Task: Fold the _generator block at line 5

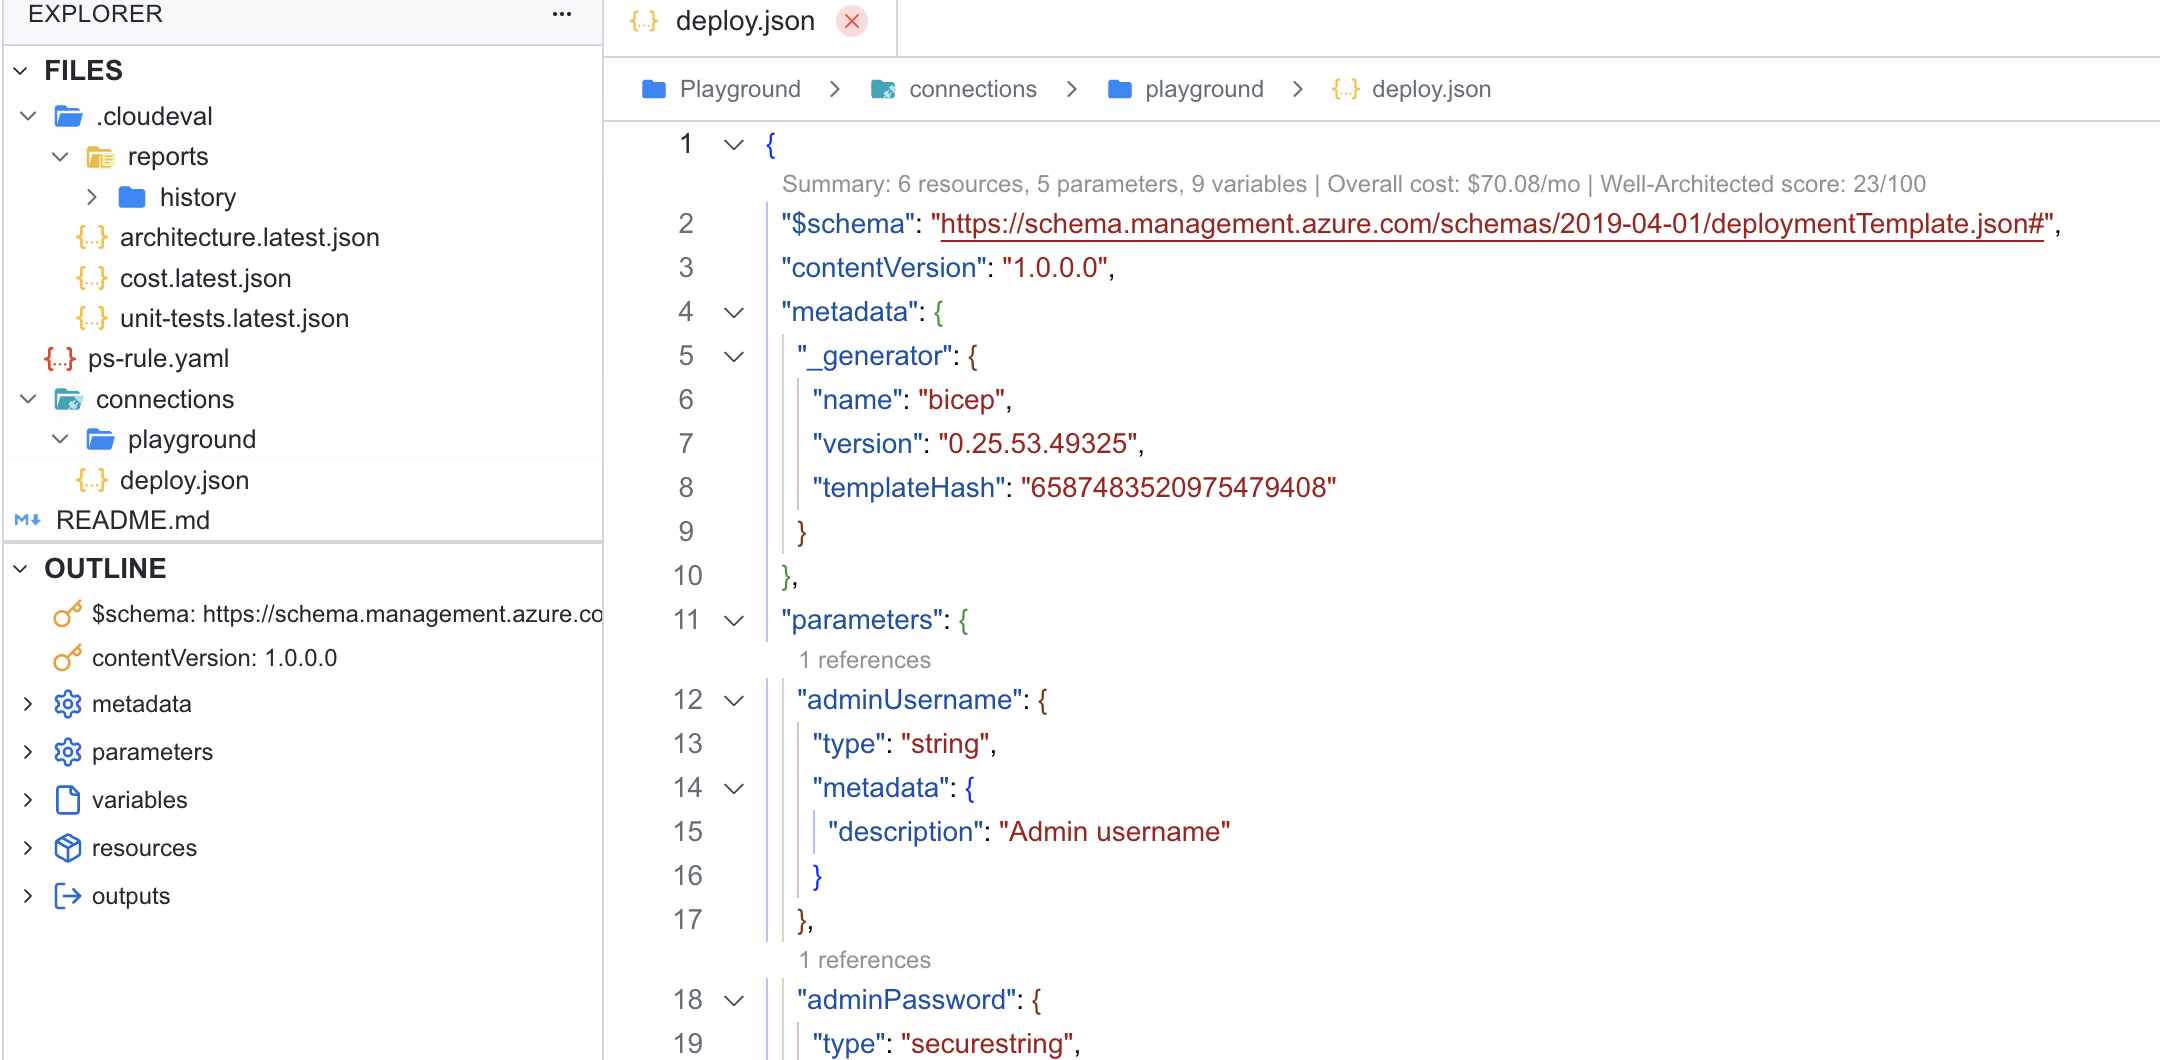Action: point(734,356)
